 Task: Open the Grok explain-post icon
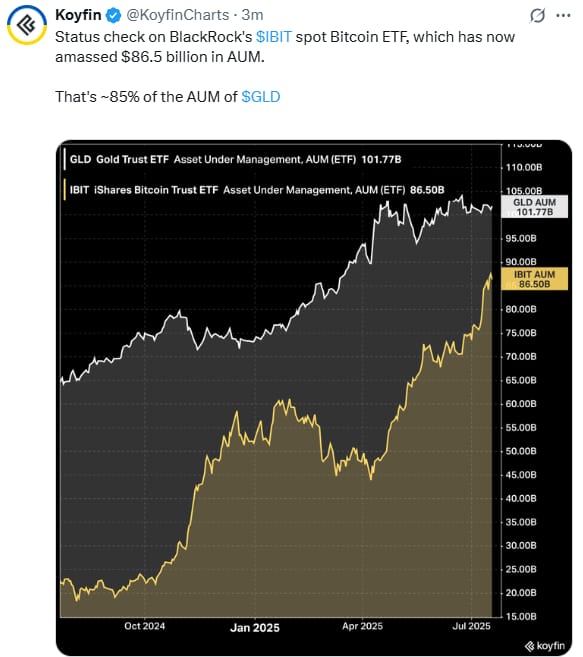click(537, 16)
